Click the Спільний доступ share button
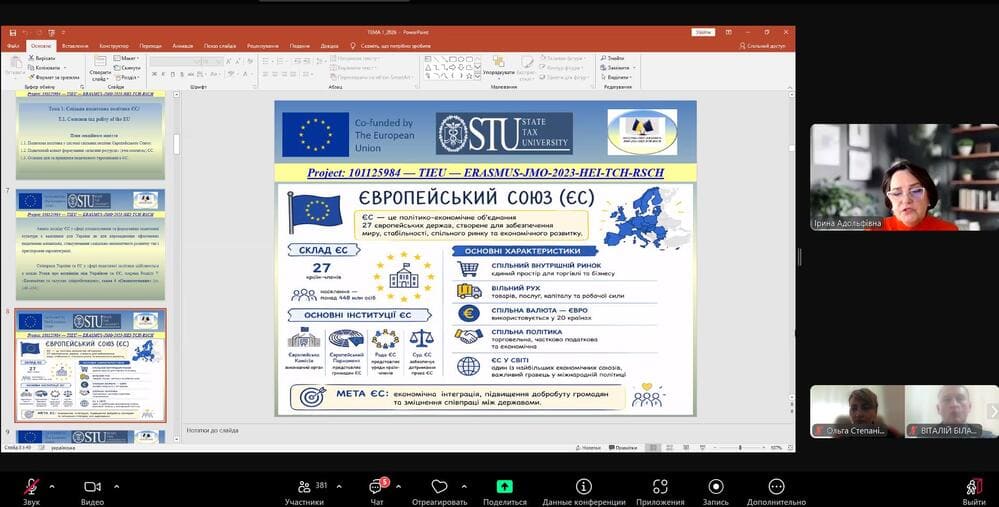This screenshot has height=507, width=999. (762, 46)
